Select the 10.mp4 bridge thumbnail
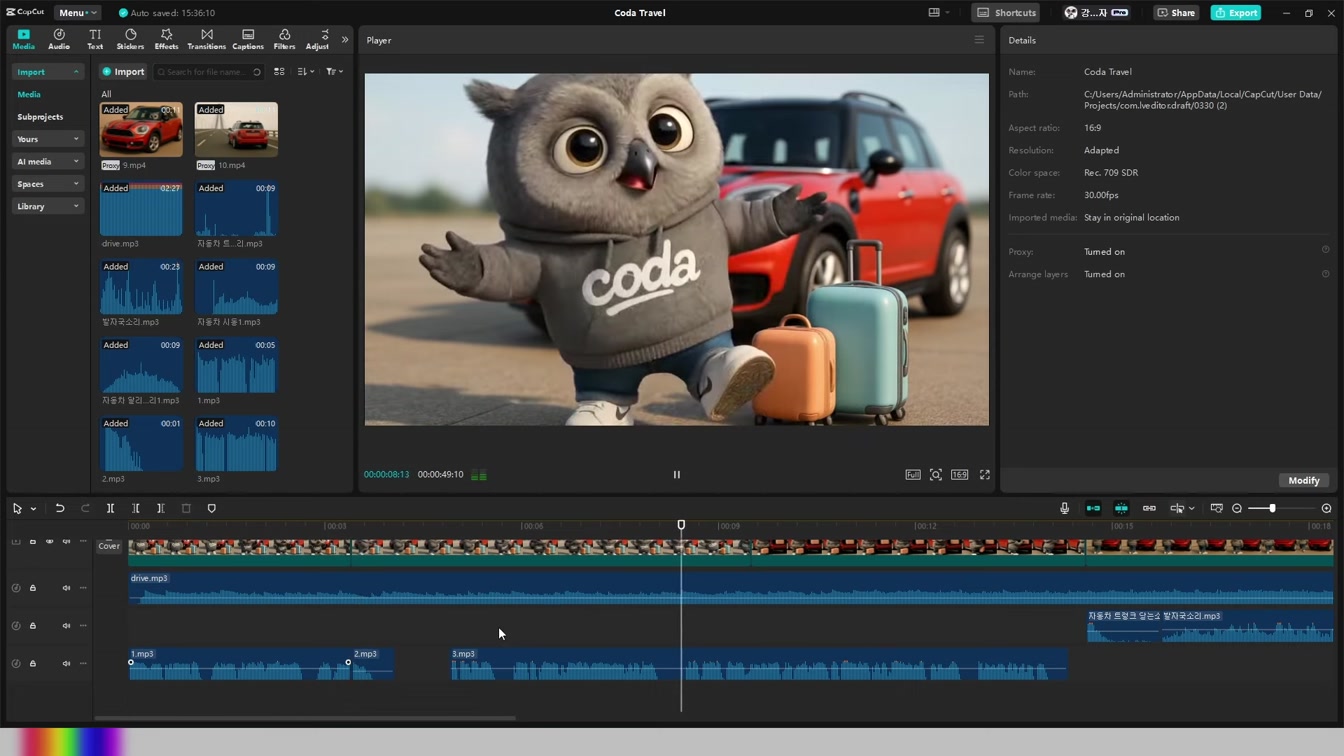The height and width of the screenshot is (756, 1344). point(236,129)
